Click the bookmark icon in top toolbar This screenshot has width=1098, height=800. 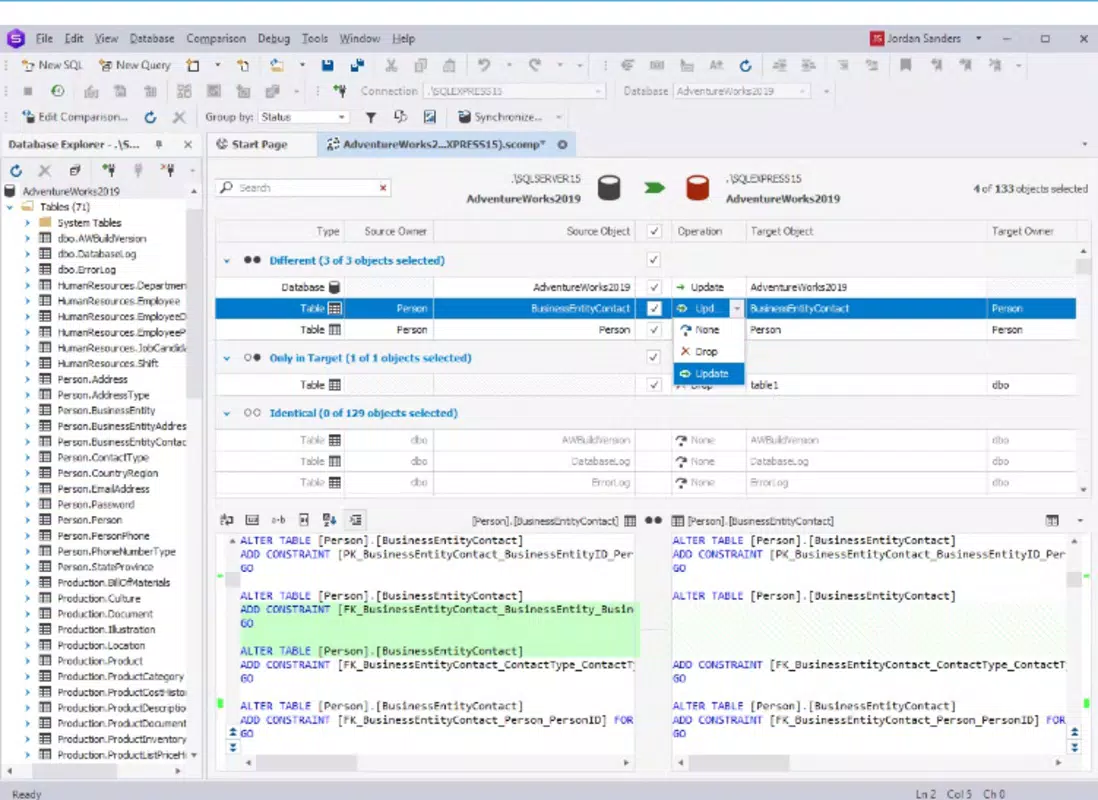pos(905,65)
